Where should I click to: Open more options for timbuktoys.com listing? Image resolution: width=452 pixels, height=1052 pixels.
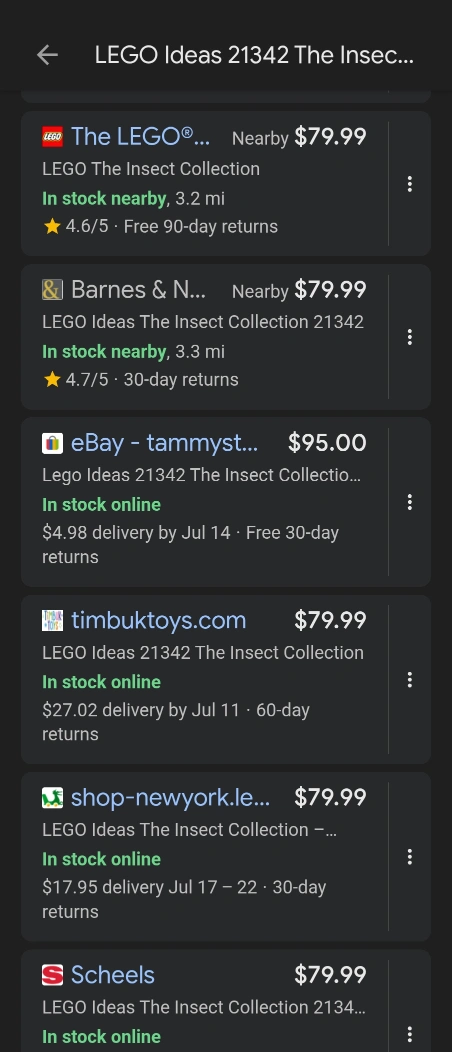[410, 680]
